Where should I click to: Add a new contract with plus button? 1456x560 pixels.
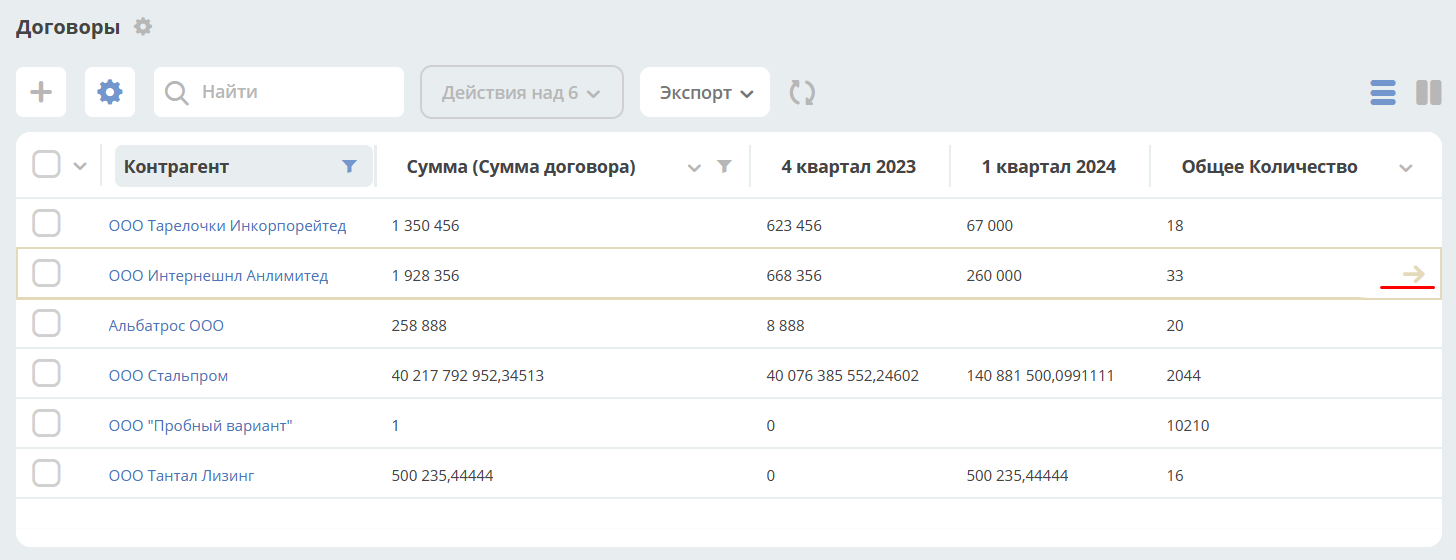point(41,92)
